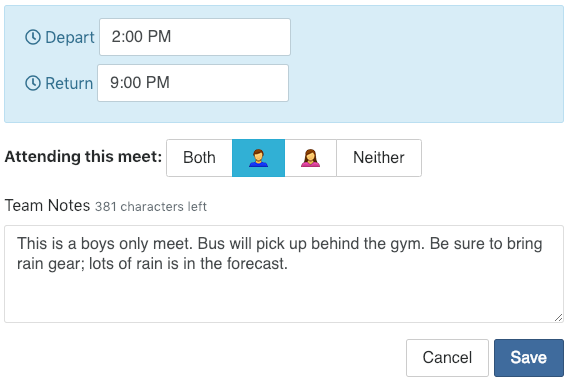The width and height of the screenshot is (568, 379).
Task: Open the Depart time field showing 2:00 PM
Action: click(195, 37)
